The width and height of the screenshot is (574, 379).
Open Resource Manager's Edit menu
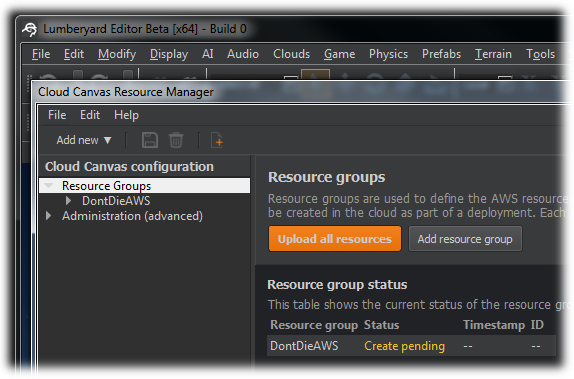coord(90,115)
